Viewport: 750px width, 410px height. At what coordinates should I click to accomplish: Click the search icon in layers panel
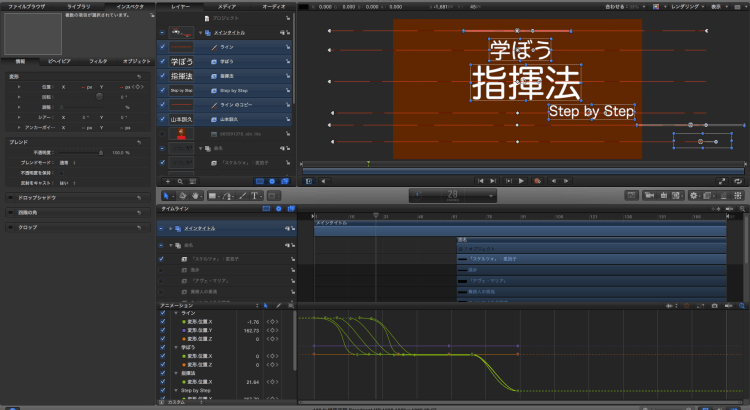179,181
